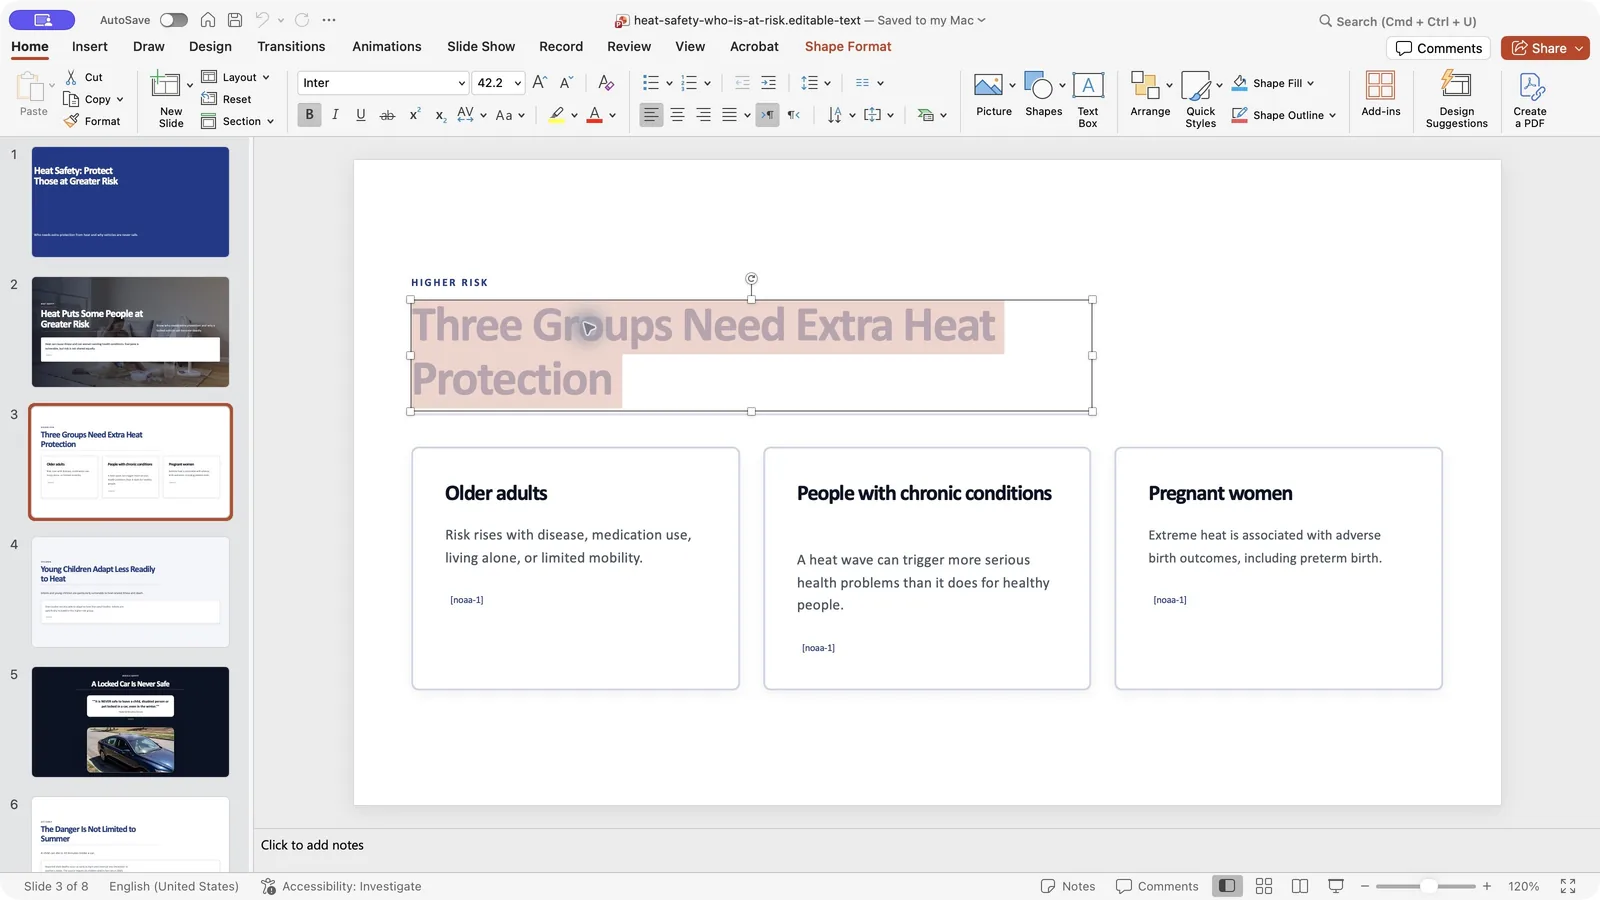Open the Slide Show tab
Image resolution: width=1600 pixels, height=900 pixels.
[x=481, y=46]
